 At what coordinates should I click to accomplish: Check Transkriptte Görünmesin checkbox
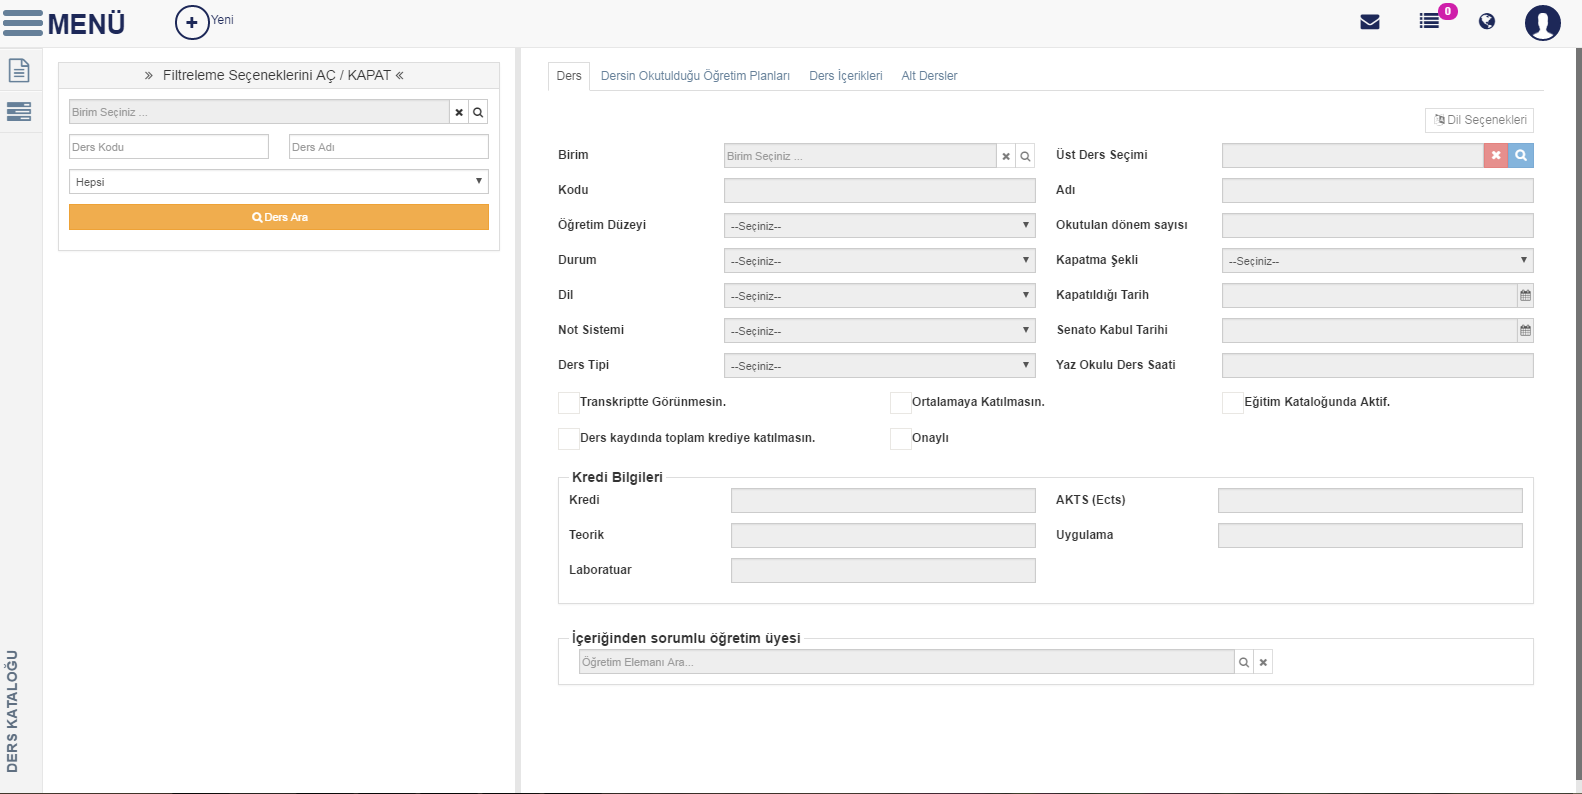click(569, 403)
